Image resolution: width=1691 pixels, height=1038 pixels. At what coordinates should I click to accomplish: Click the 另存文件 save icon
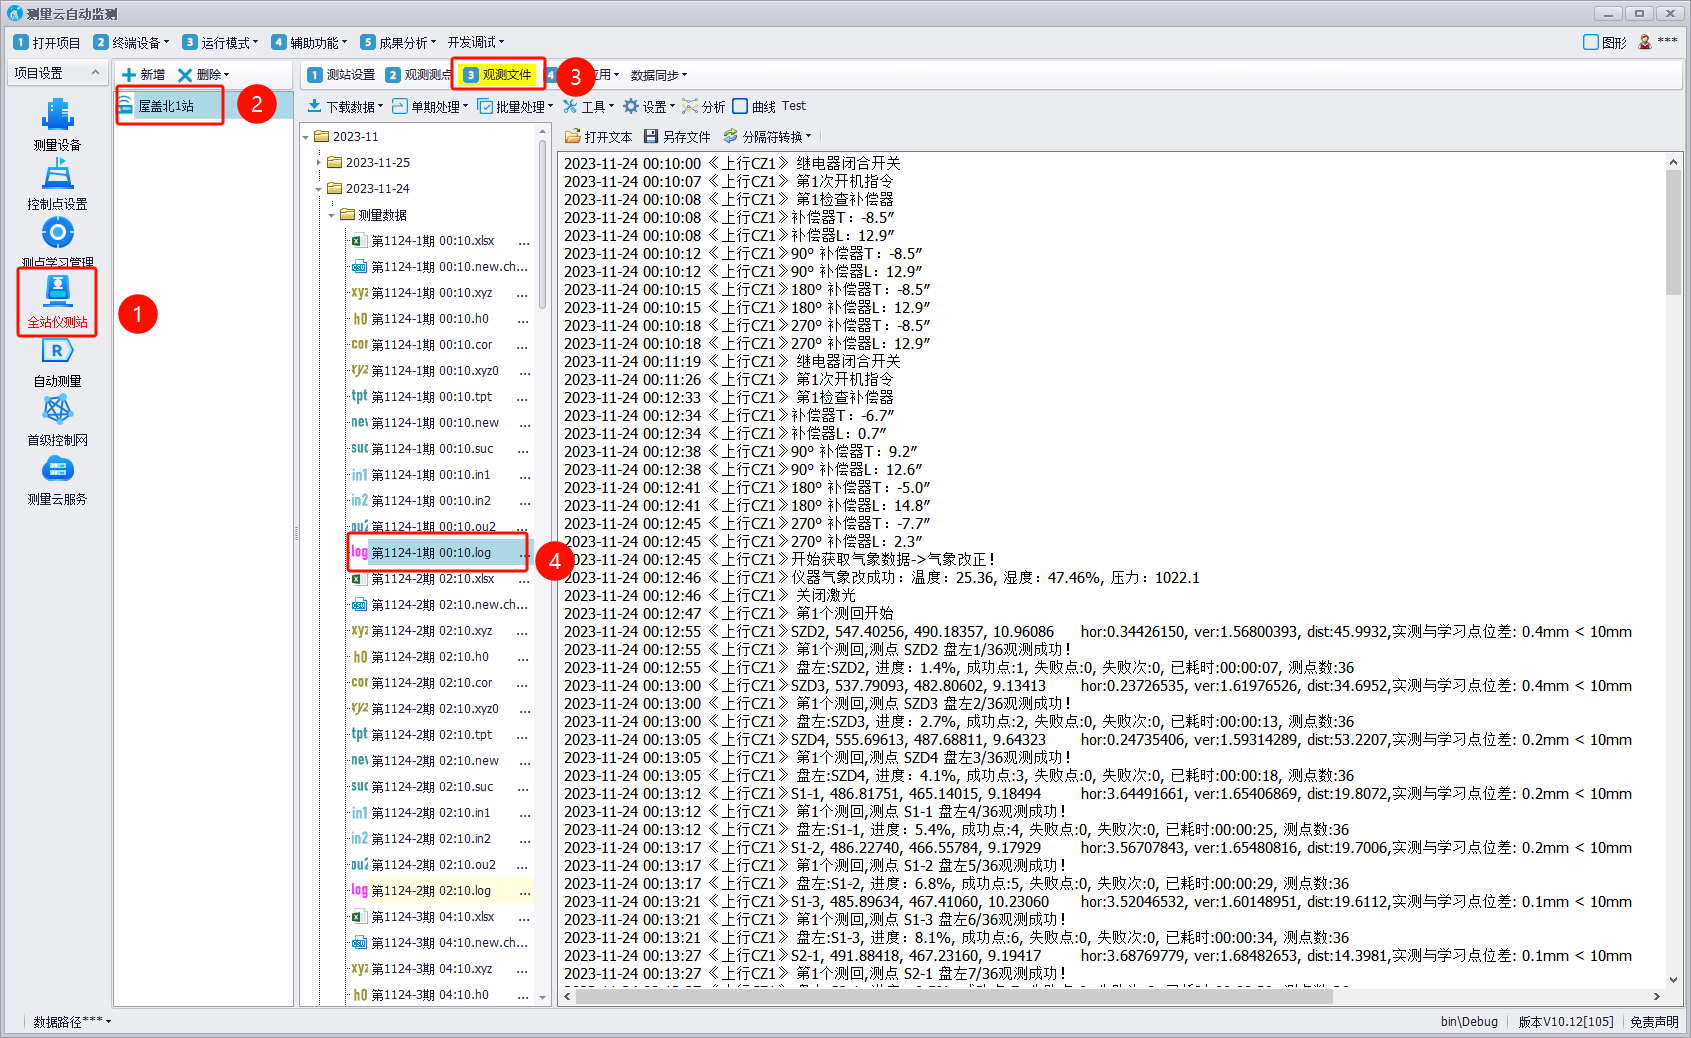click(651, 137)
